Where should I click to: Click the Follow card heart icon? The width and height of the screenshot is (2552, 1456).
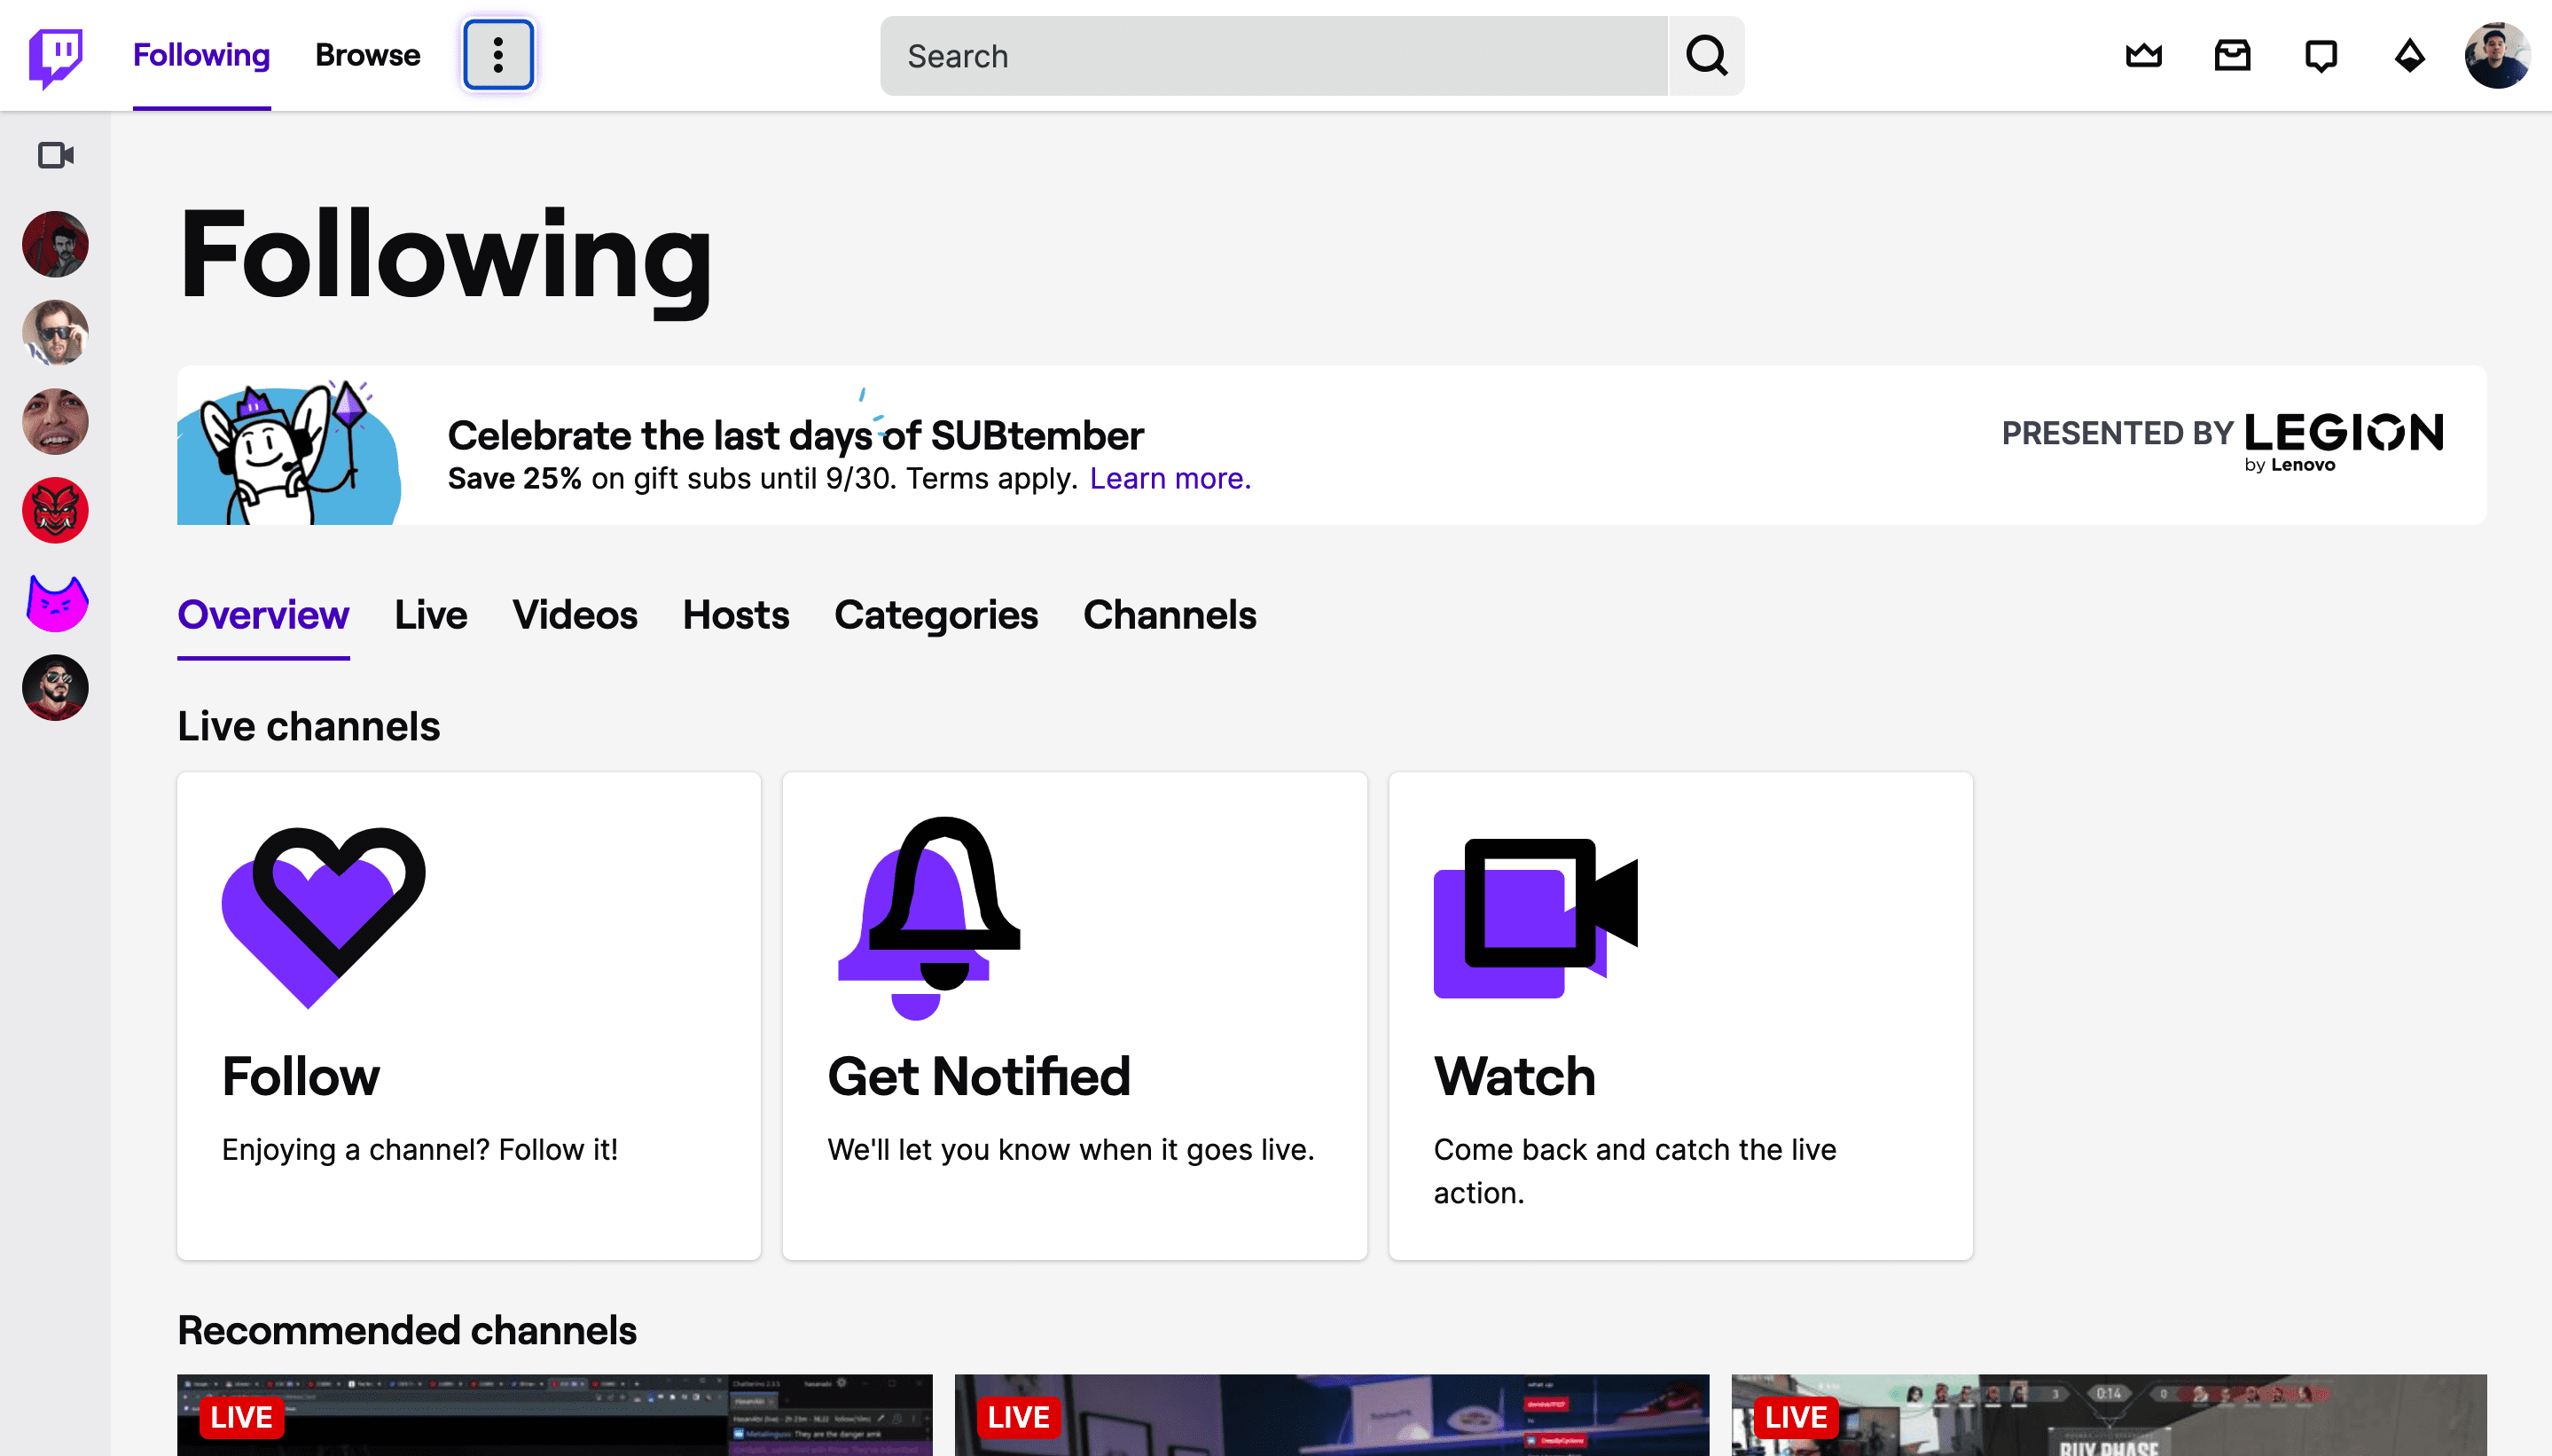point(323,917)
